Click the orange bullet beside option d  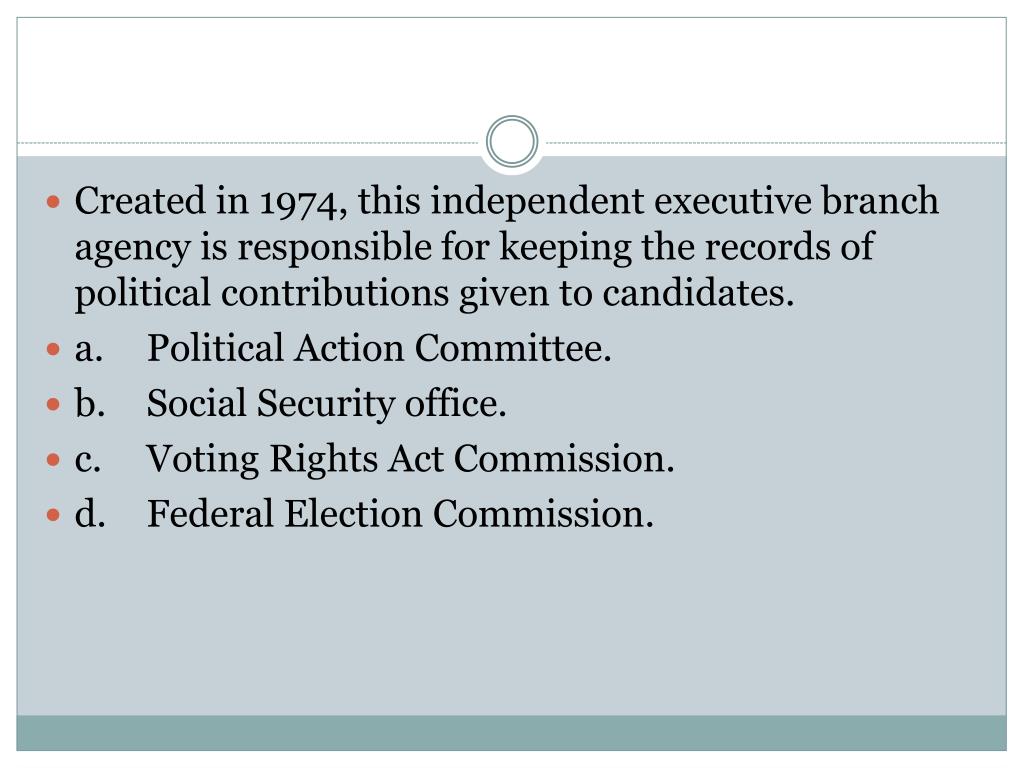(x=54, y=515)
